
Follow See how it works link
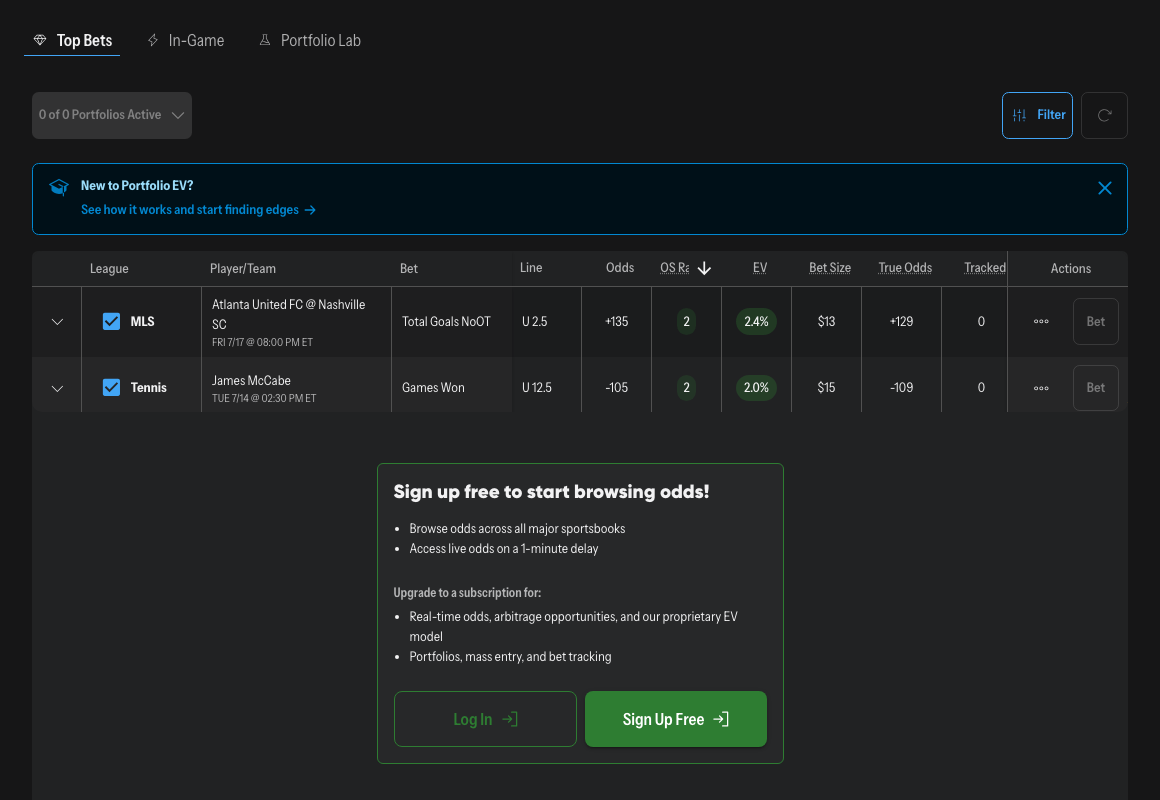point(198,210)
